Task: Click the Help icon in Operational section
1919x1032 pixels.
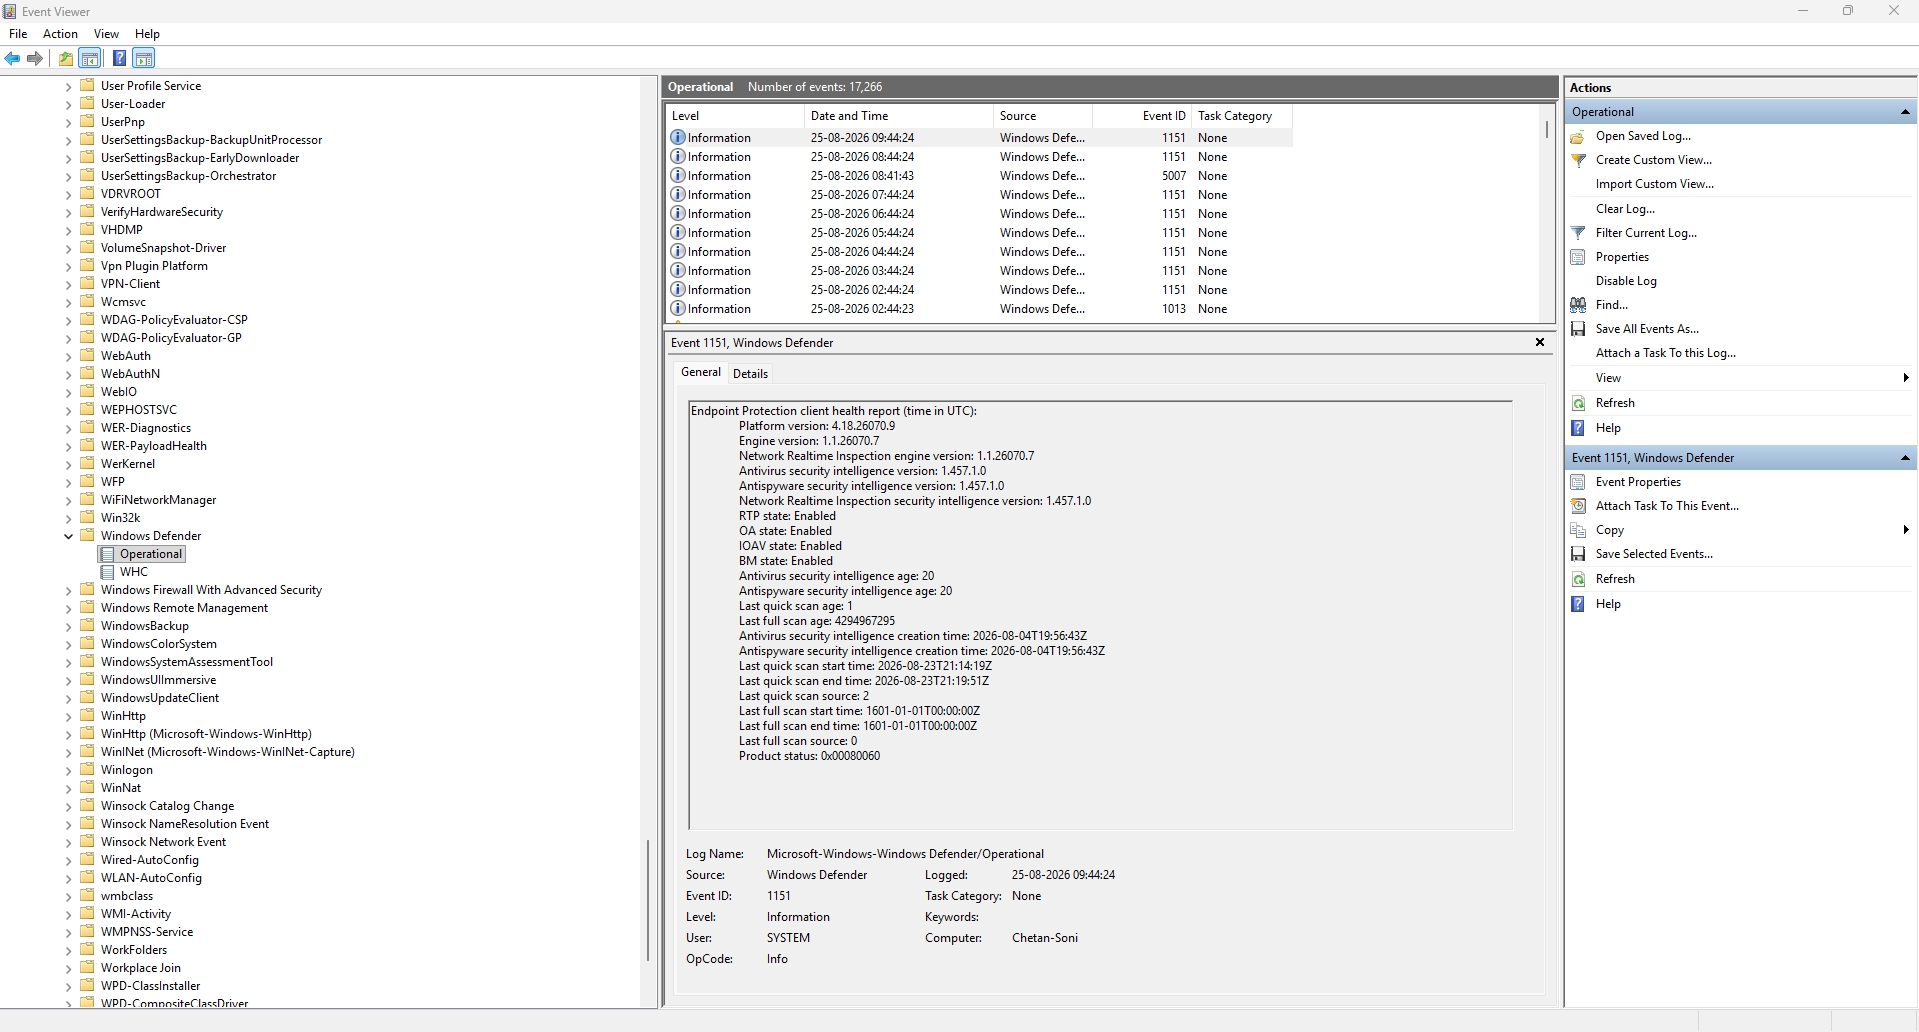Action: (1578, 428)
